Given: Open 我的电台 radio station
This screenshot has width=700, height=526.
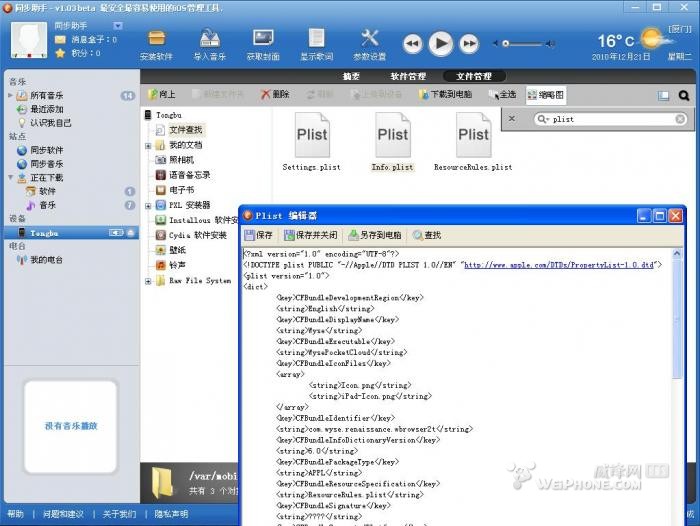Looking at the screenshot, I should 46,259.
